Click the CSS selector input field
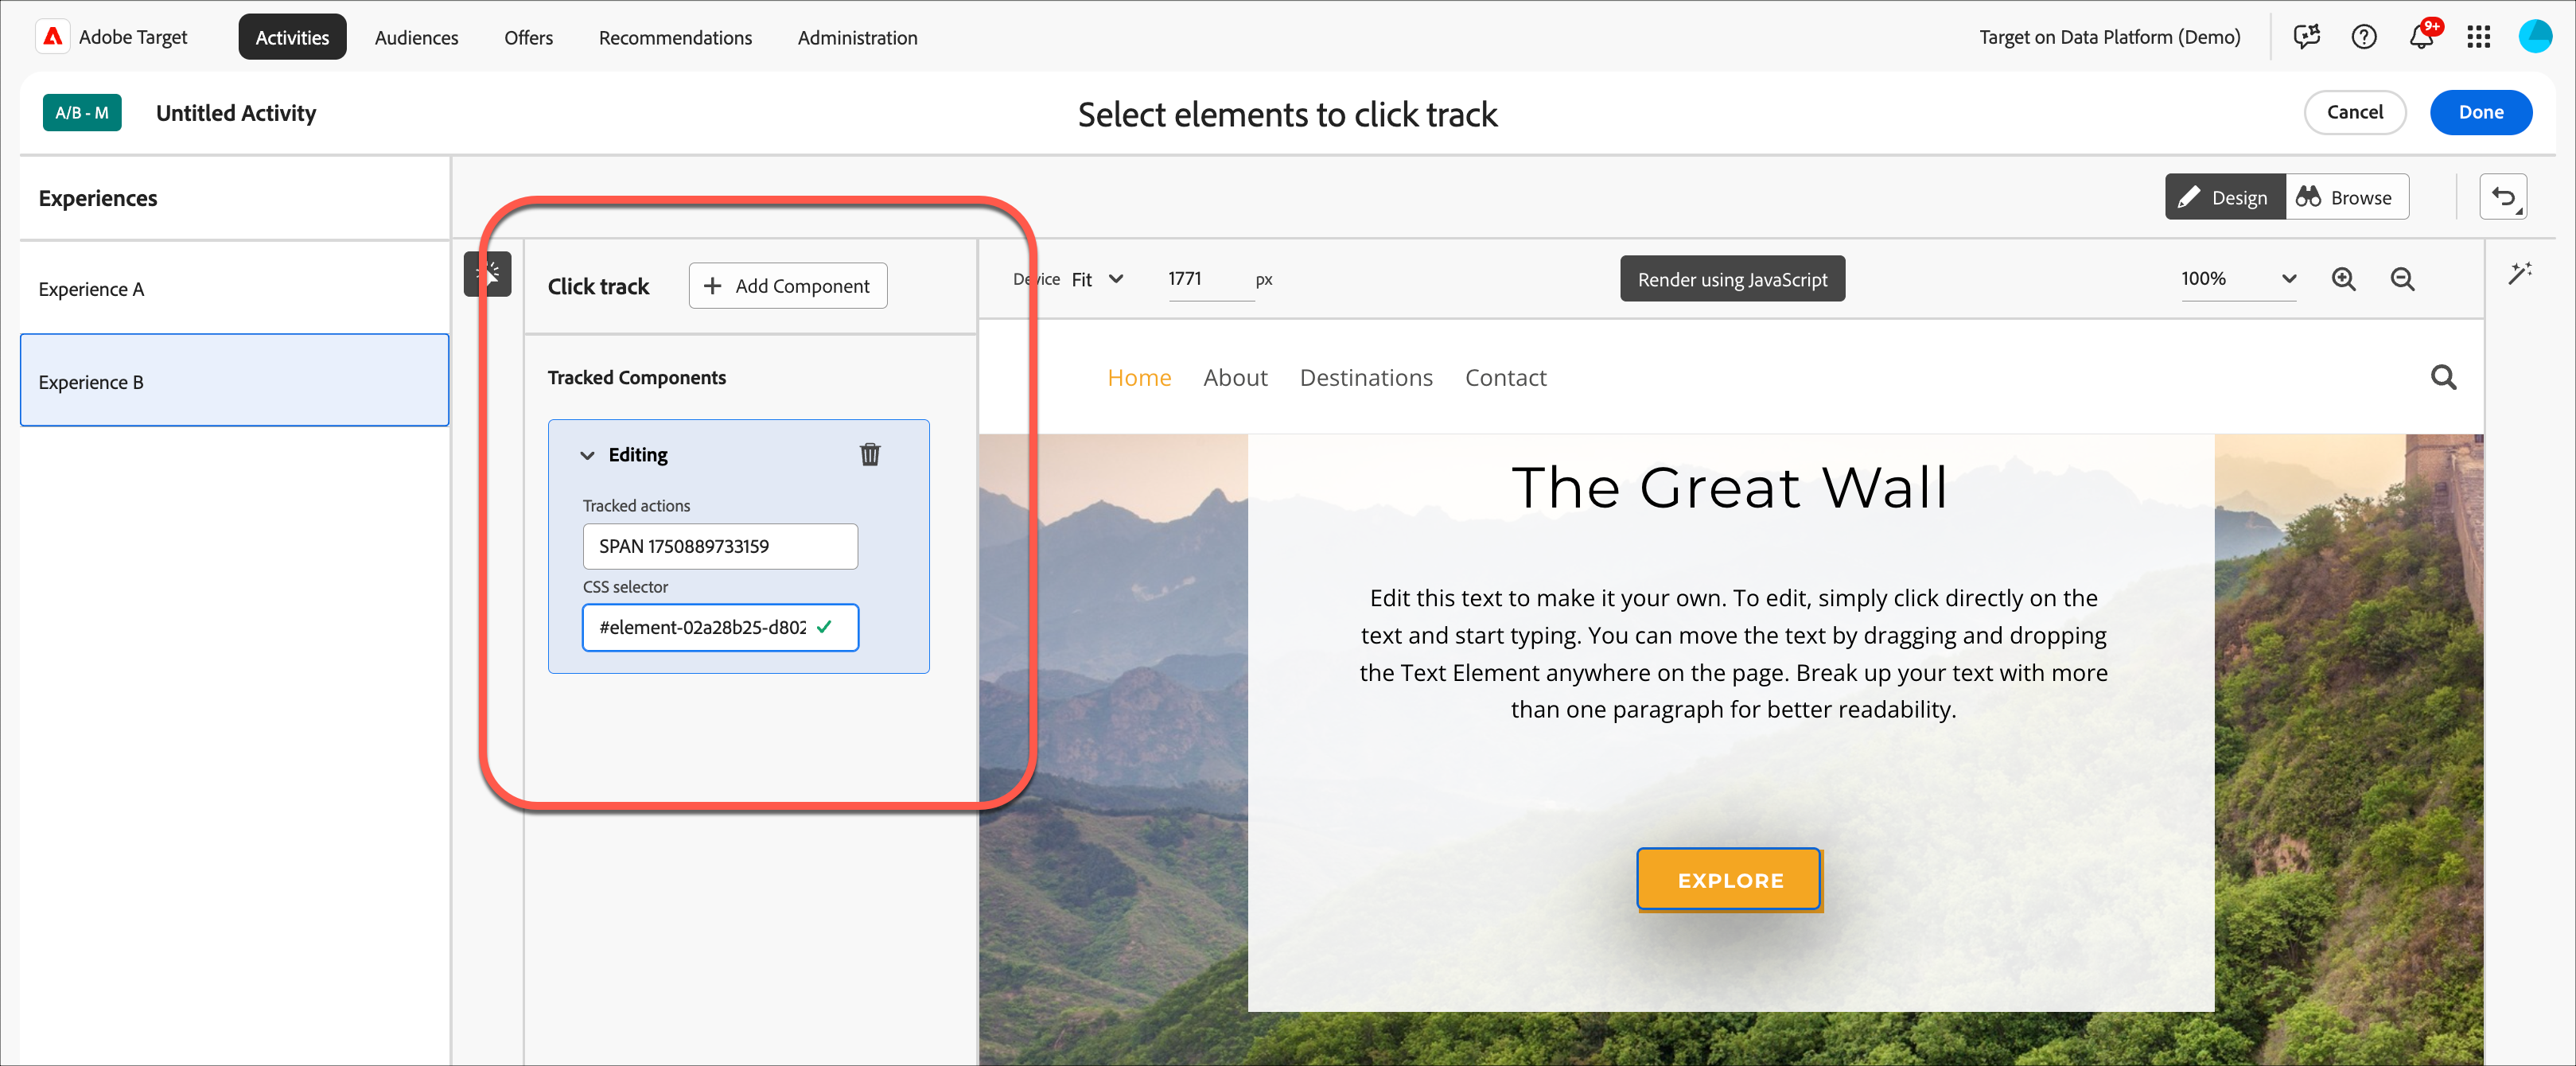Image resolution: width=2576 pixels, height=1066 pixels. tap(702, 628)
